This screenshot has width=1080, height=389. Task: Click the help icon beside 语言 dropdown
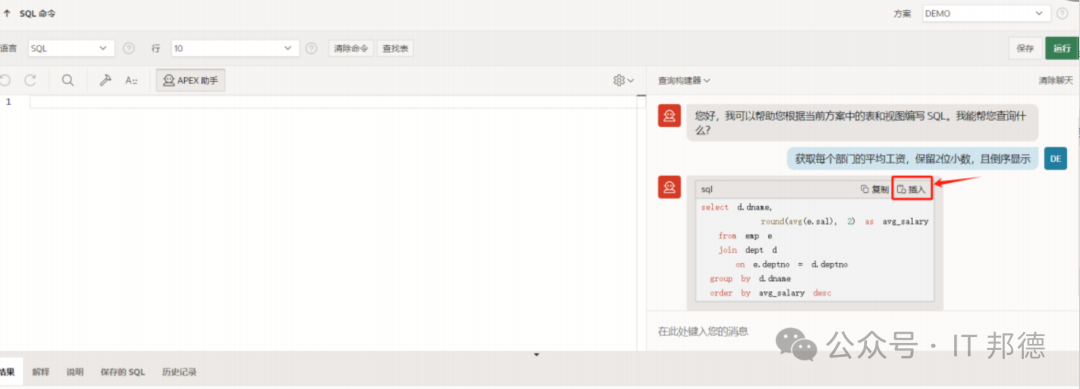[128, 48]
